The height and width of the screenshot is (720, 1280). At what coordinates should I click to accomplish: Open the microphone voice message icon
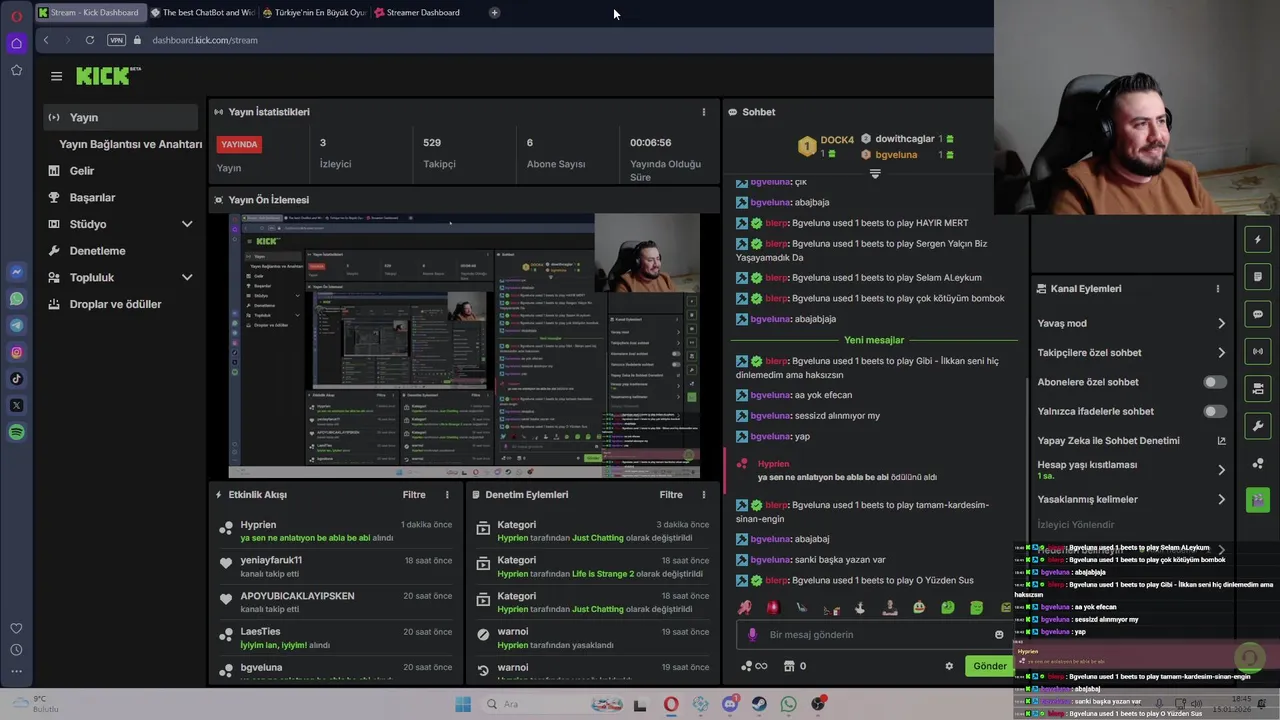tap(753, 634)
